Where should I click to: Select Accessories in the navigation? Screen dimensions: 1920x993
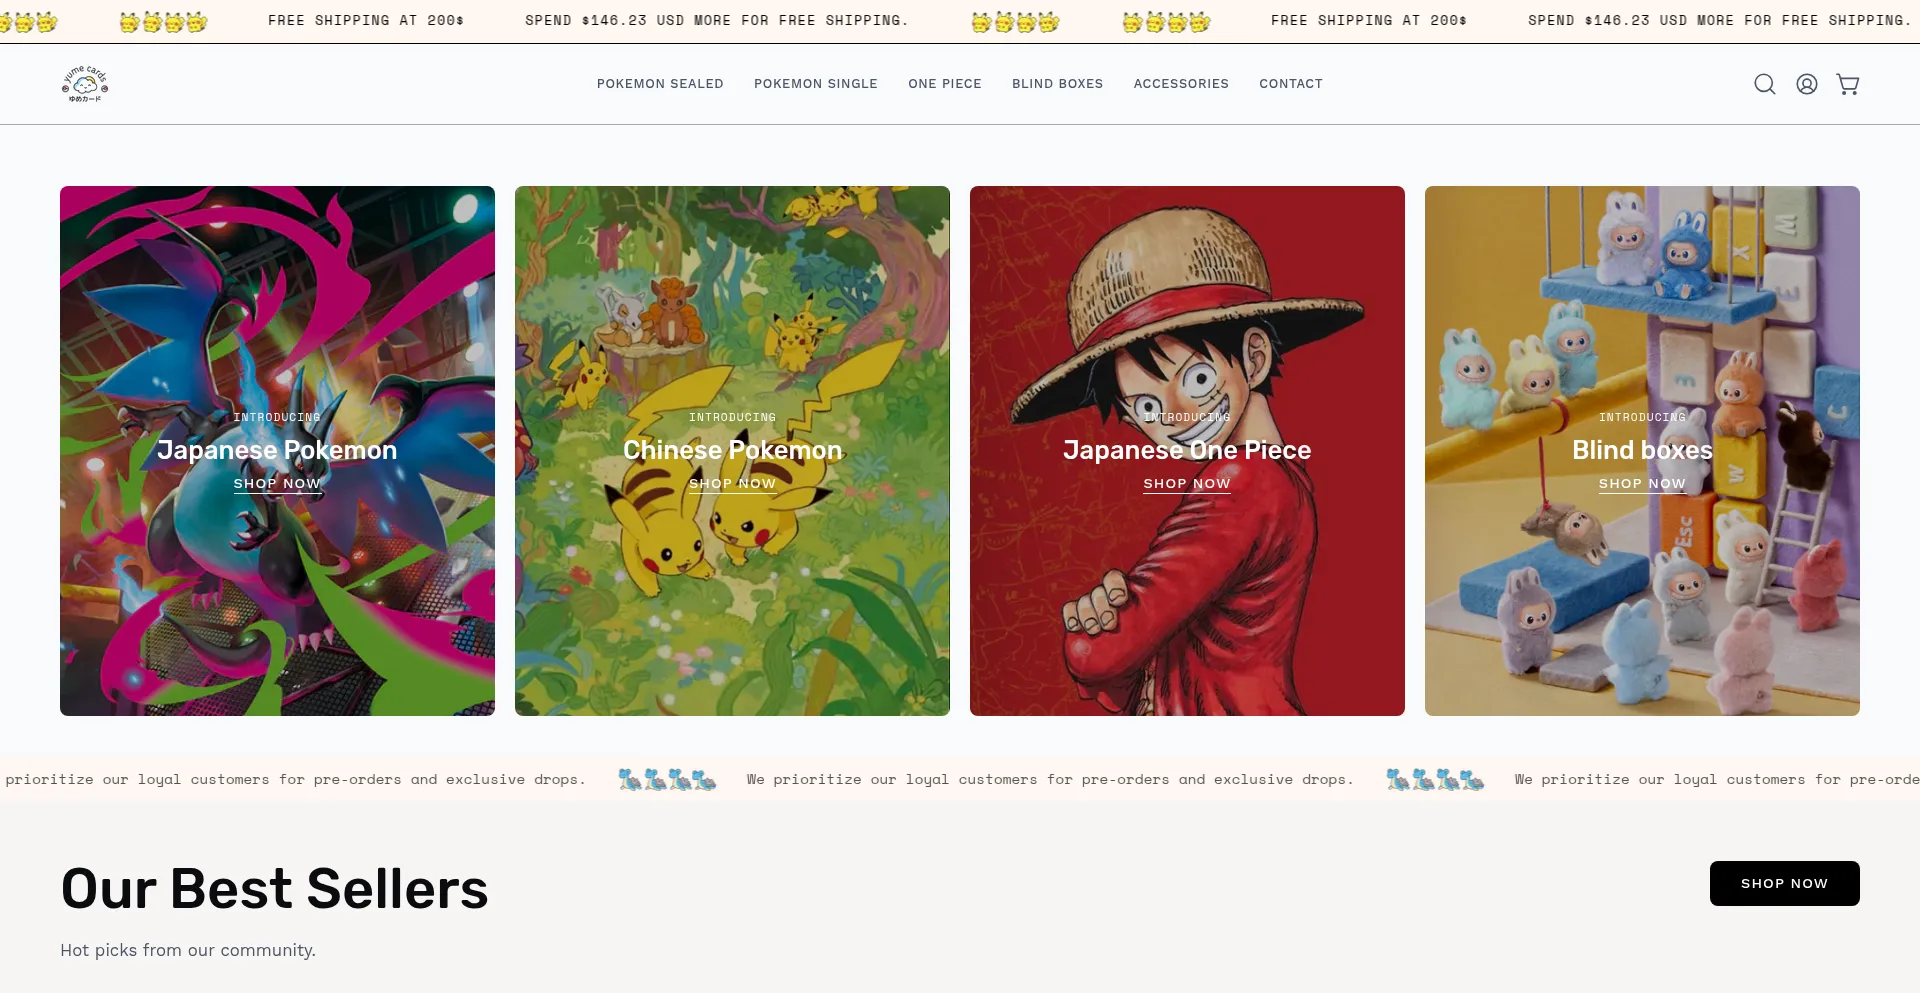tap(1181, 84)
